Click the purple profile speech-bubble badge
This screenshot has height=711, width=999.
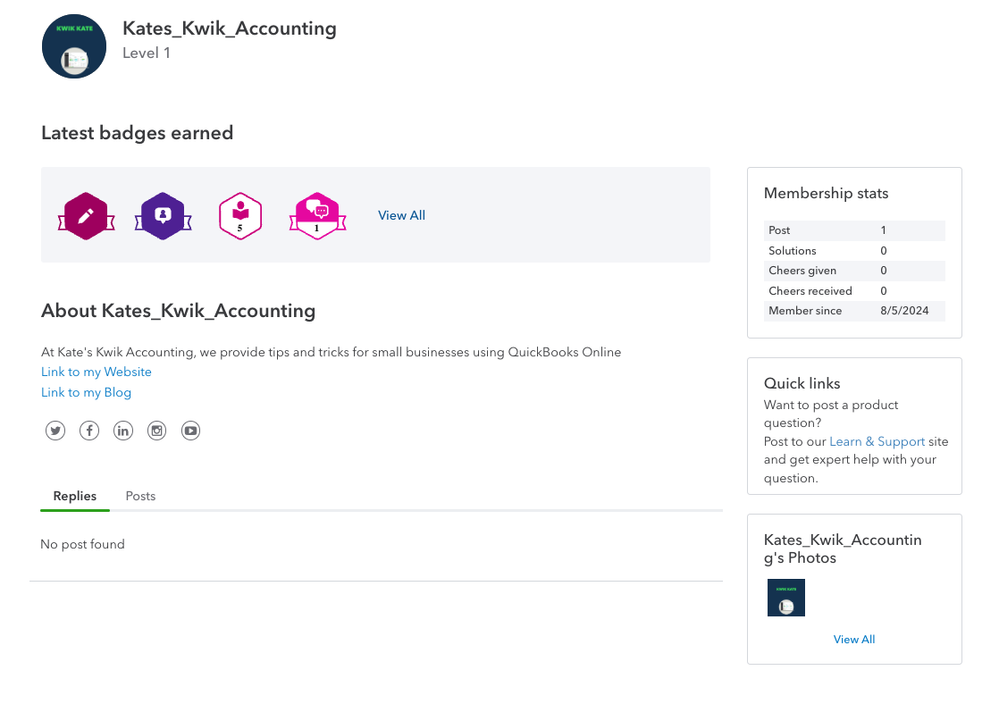(x=163, y=215)
